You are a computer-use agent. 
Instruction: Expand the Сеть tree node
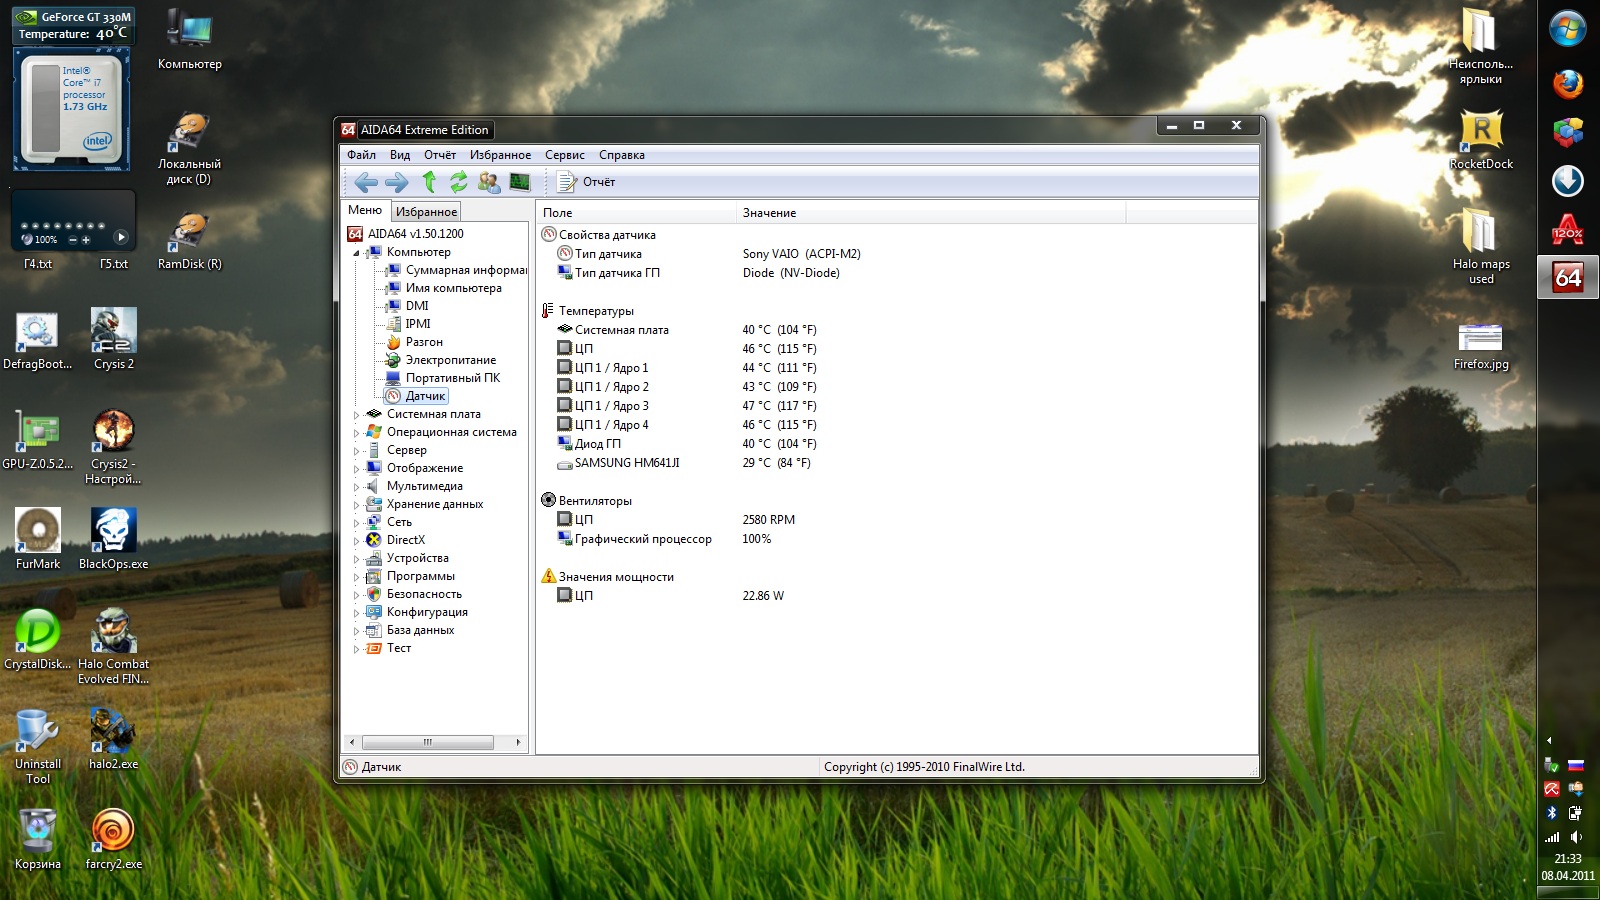click(x=356, y=523)
